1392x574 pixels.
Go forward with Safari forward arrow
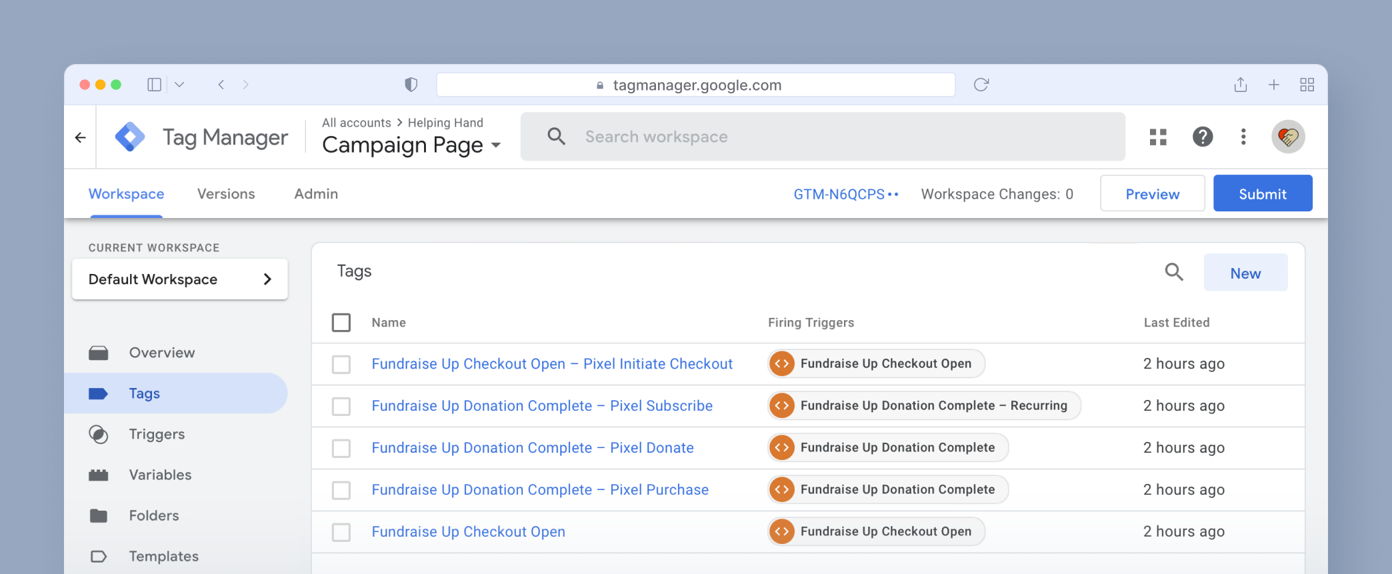tap(246, 85)
